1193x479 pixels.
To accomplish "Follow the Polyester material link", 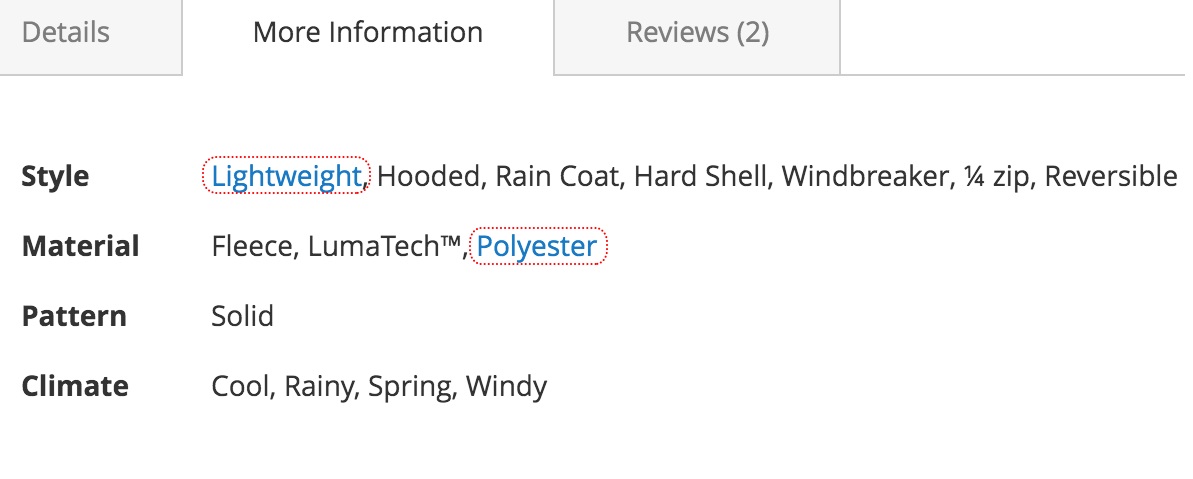I will (x=537, y=247).
